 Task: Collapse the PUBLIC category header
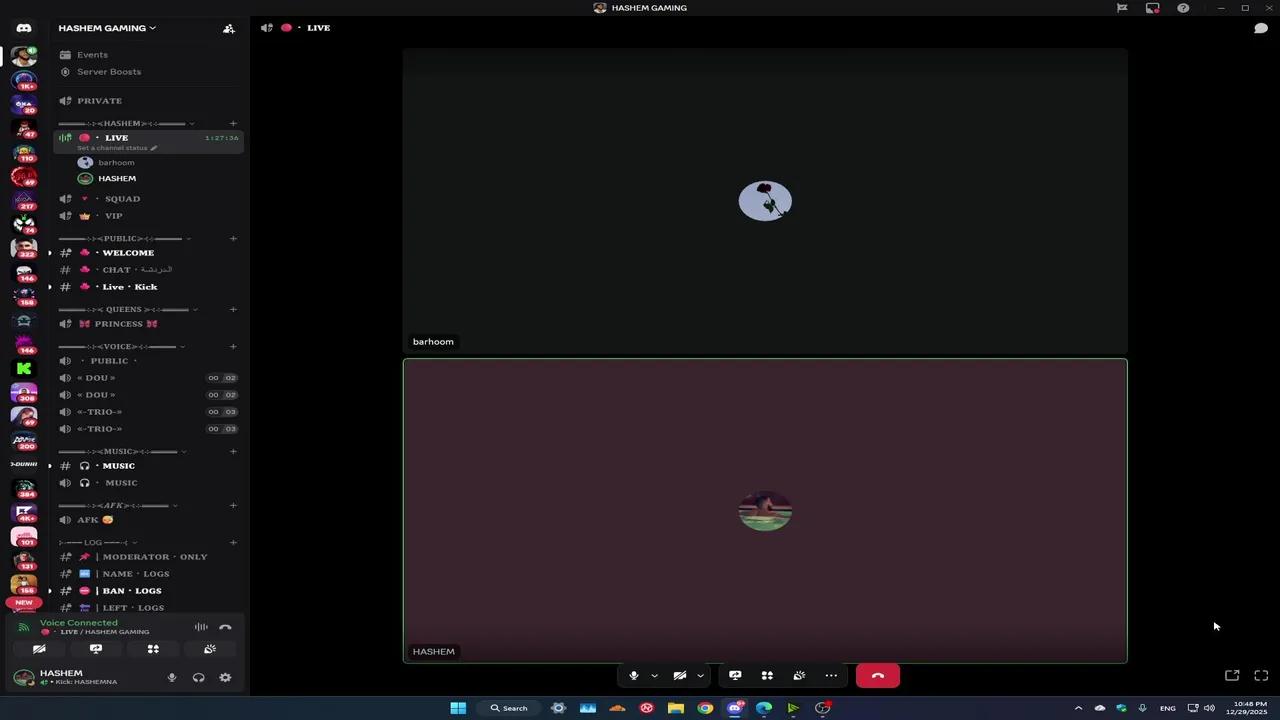click(x=124, y=239)
